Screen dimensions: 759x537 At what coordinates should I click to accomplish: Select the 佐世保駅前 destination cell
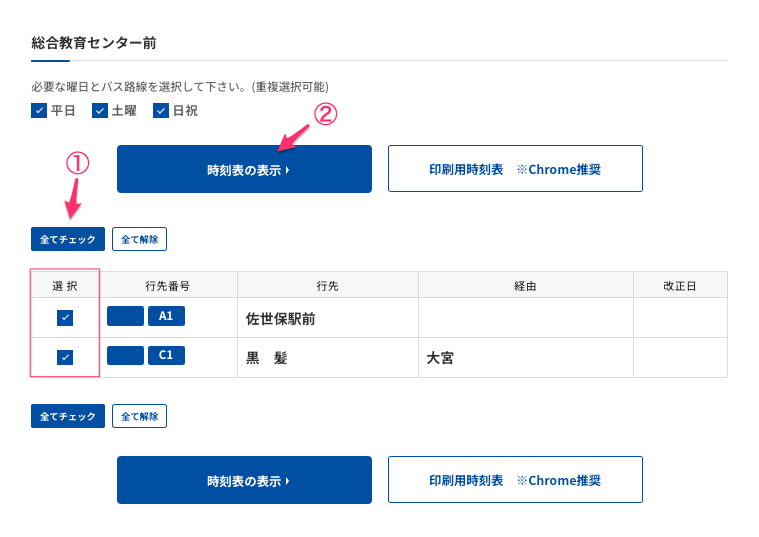[x=281, y=319]
